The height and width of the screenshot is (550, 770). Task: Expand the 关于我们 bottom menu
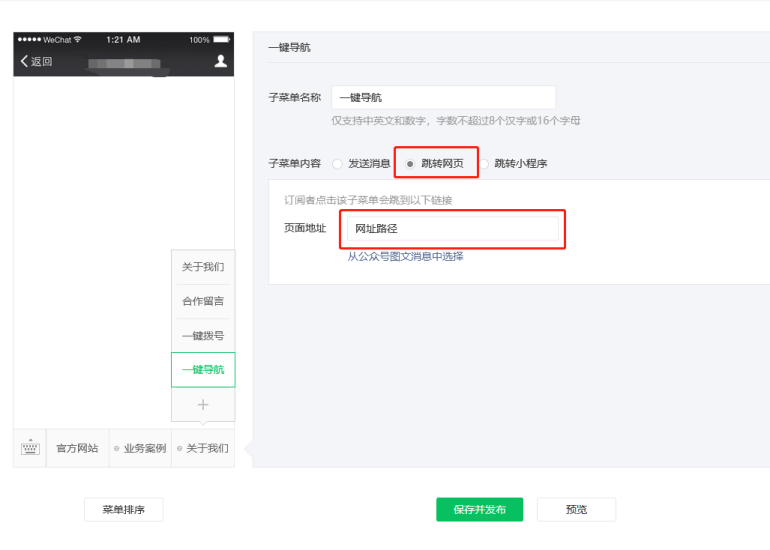tap(203, 448)
